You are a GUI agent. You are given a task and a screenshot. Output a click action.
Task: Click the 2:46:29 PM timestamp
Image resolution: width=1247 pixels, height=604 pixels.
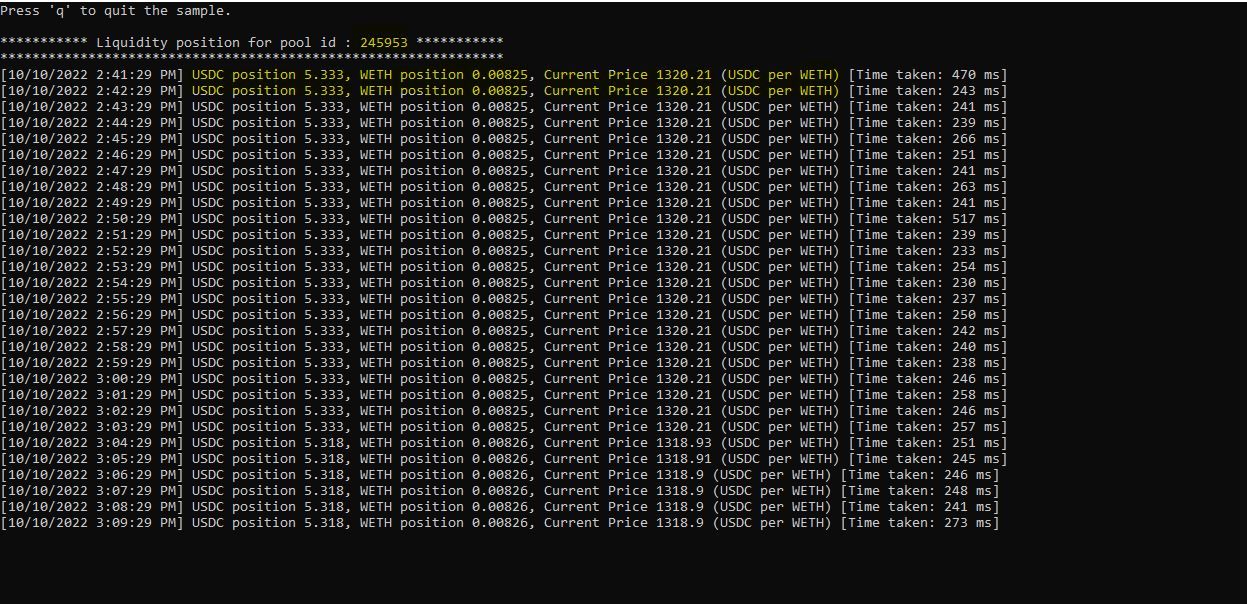coord(92,155)
